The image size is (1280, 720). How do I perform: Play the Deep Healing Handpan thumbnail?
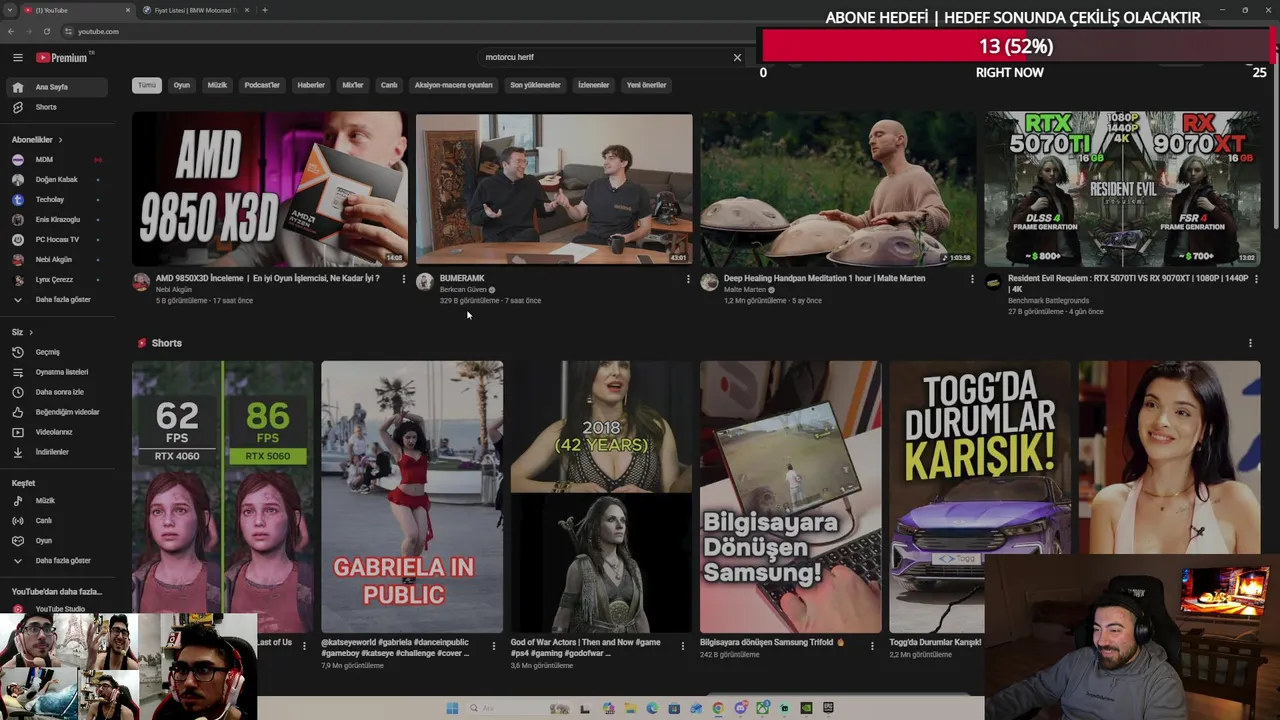pos(838,189)
